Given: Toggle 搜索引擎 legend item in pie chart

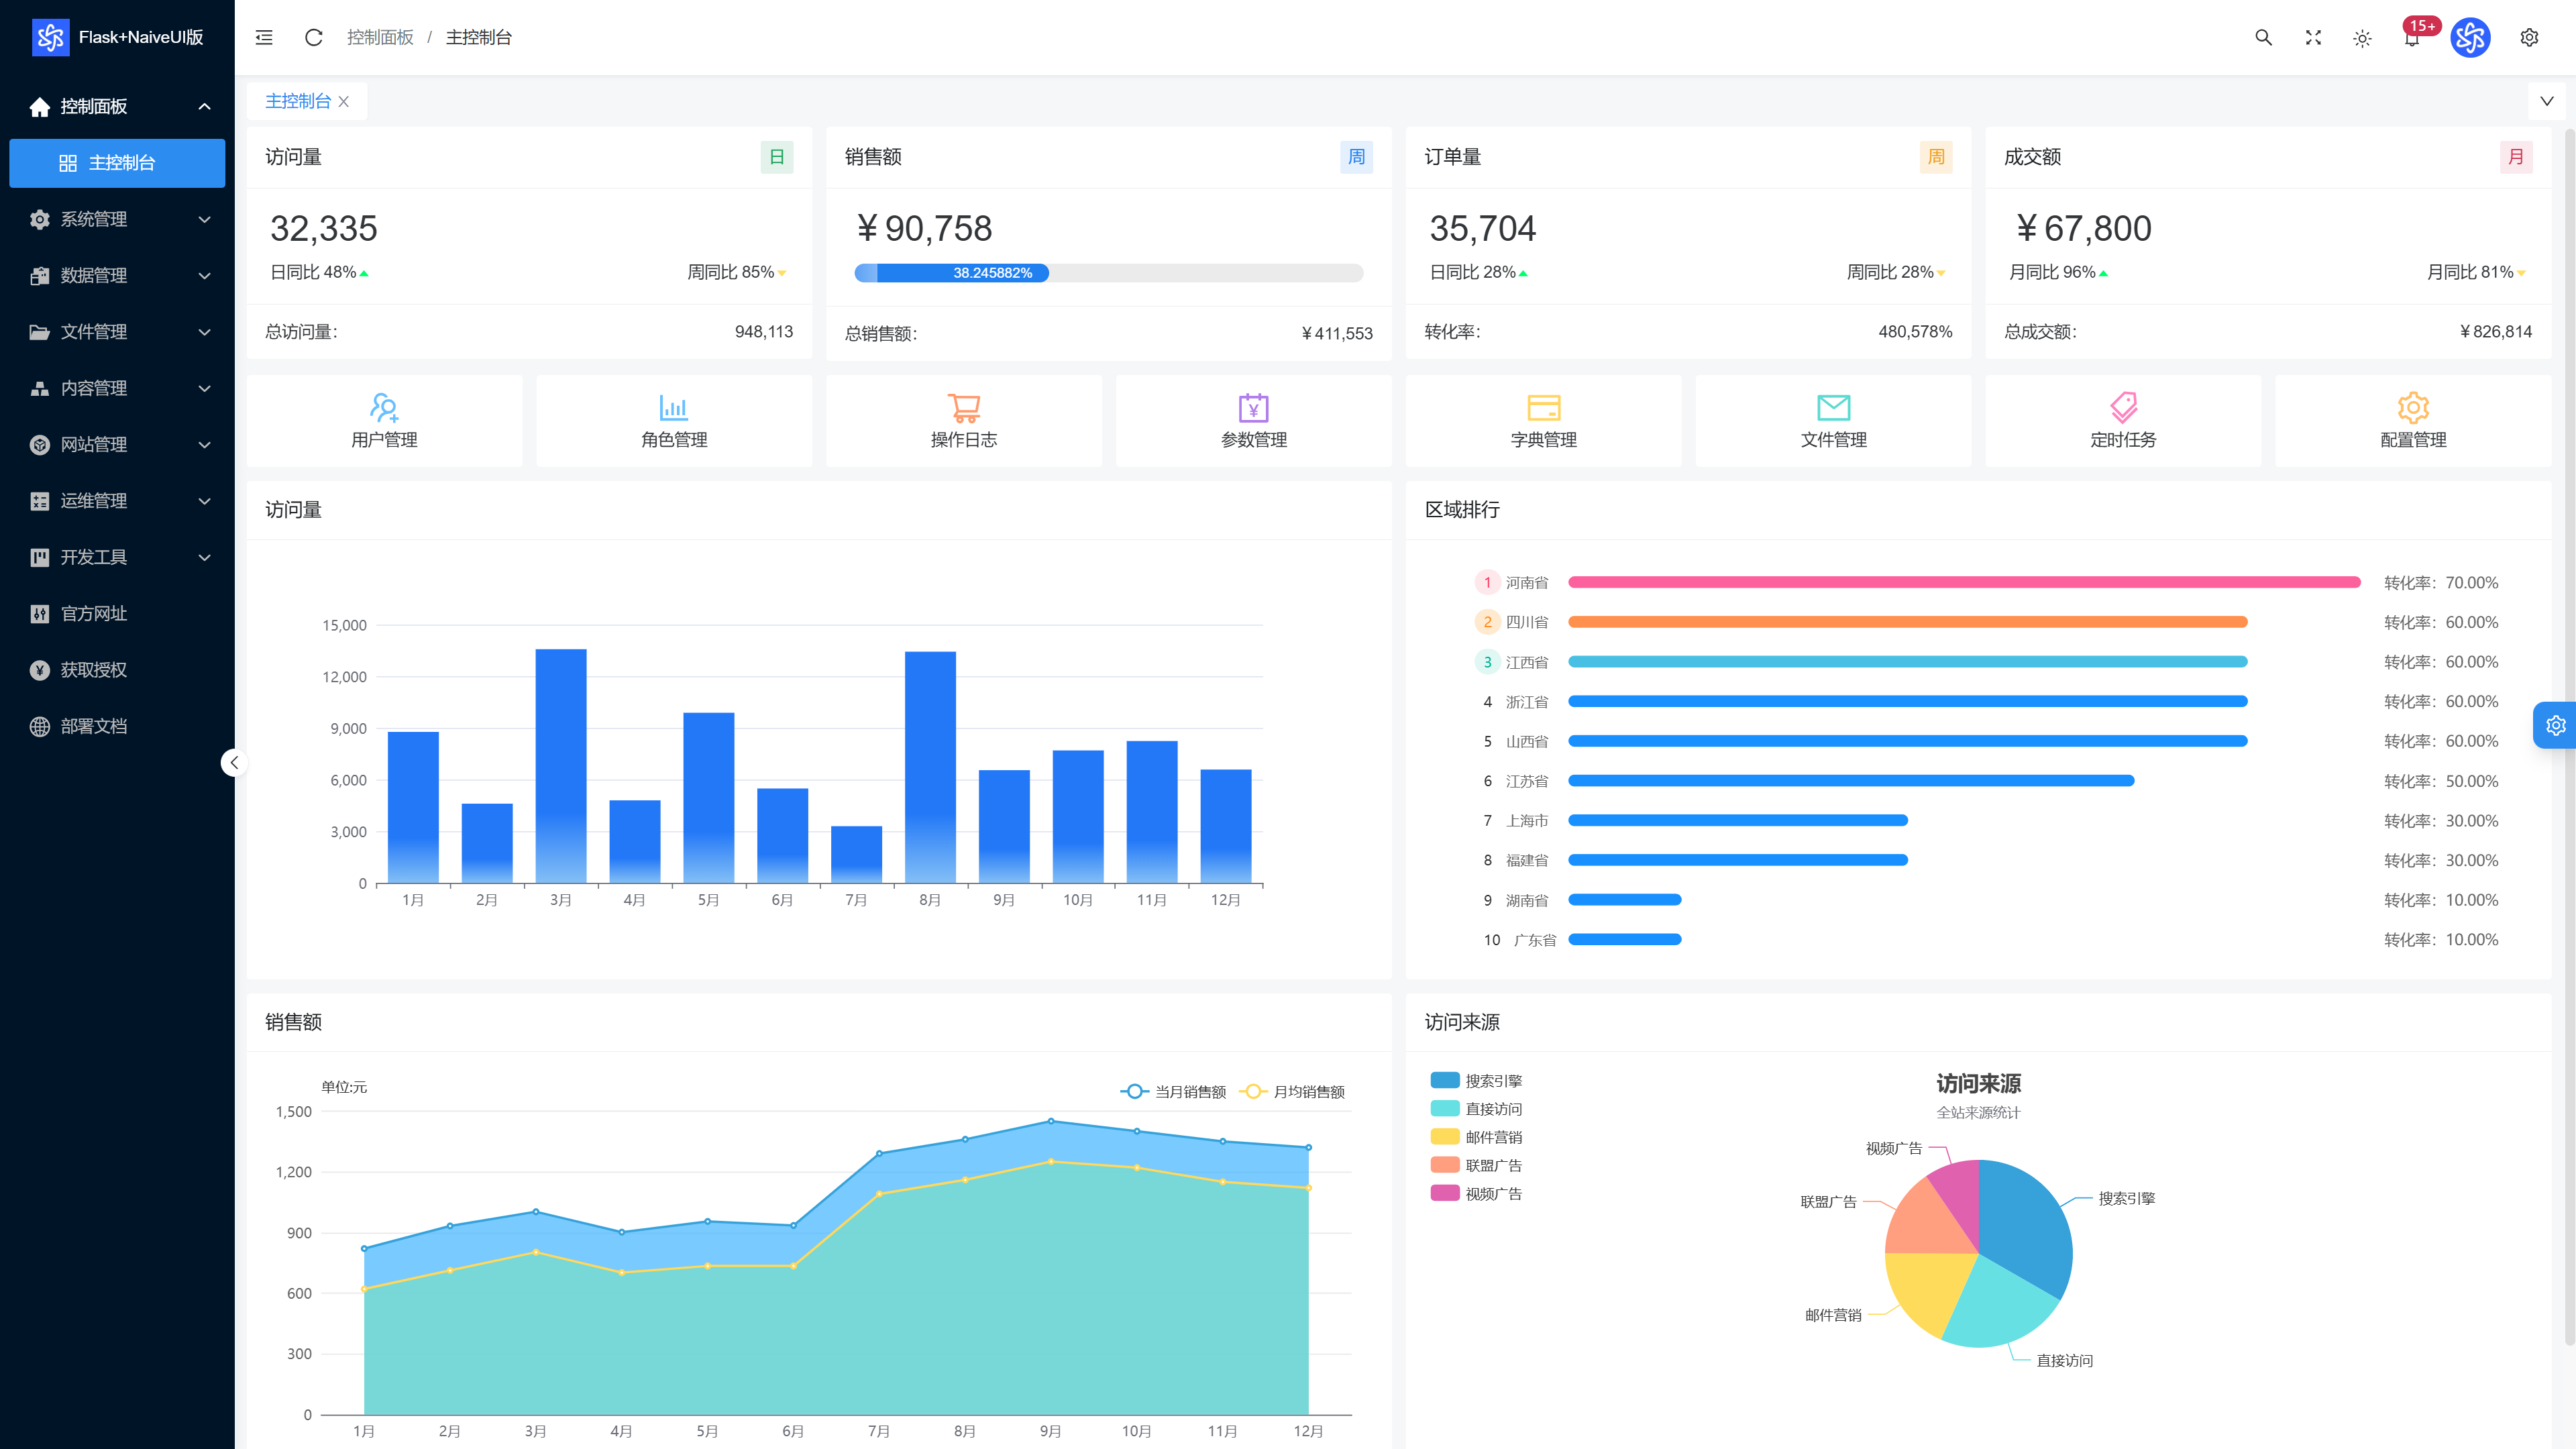Looking at the screenshot, I should click(x=1476, y=1080).
